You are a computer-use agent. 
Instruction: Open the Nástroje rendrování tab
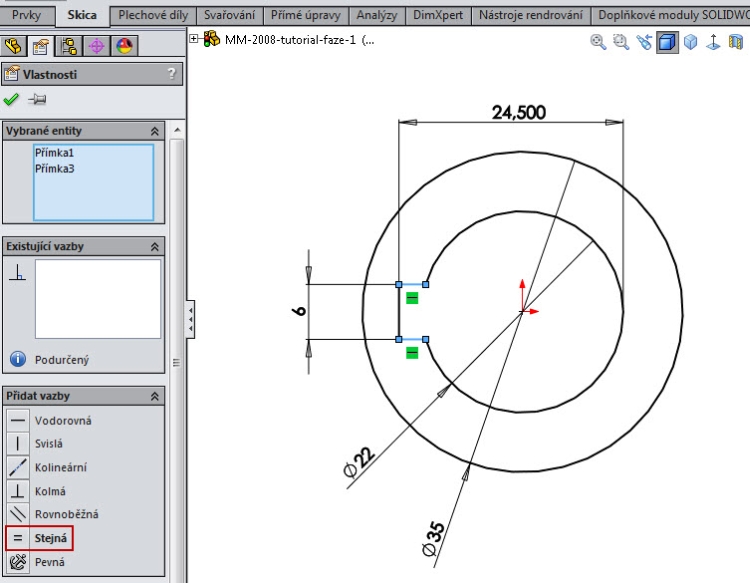pos(531,15)
